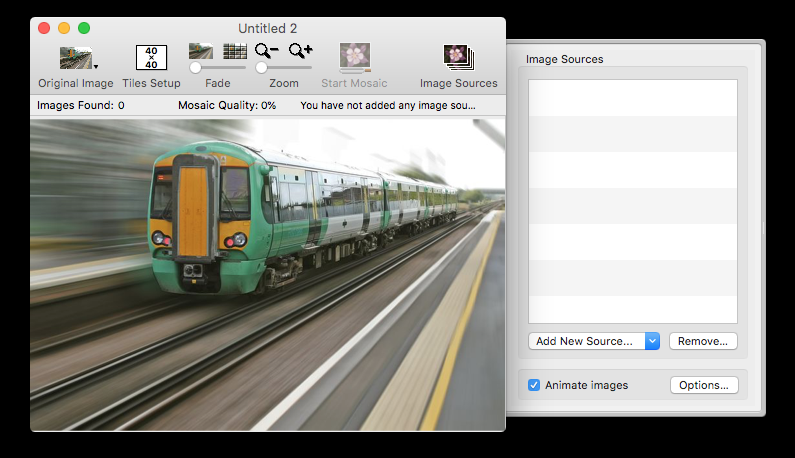Click the Remove… button
795x458 pixels.
pos(703,341)
